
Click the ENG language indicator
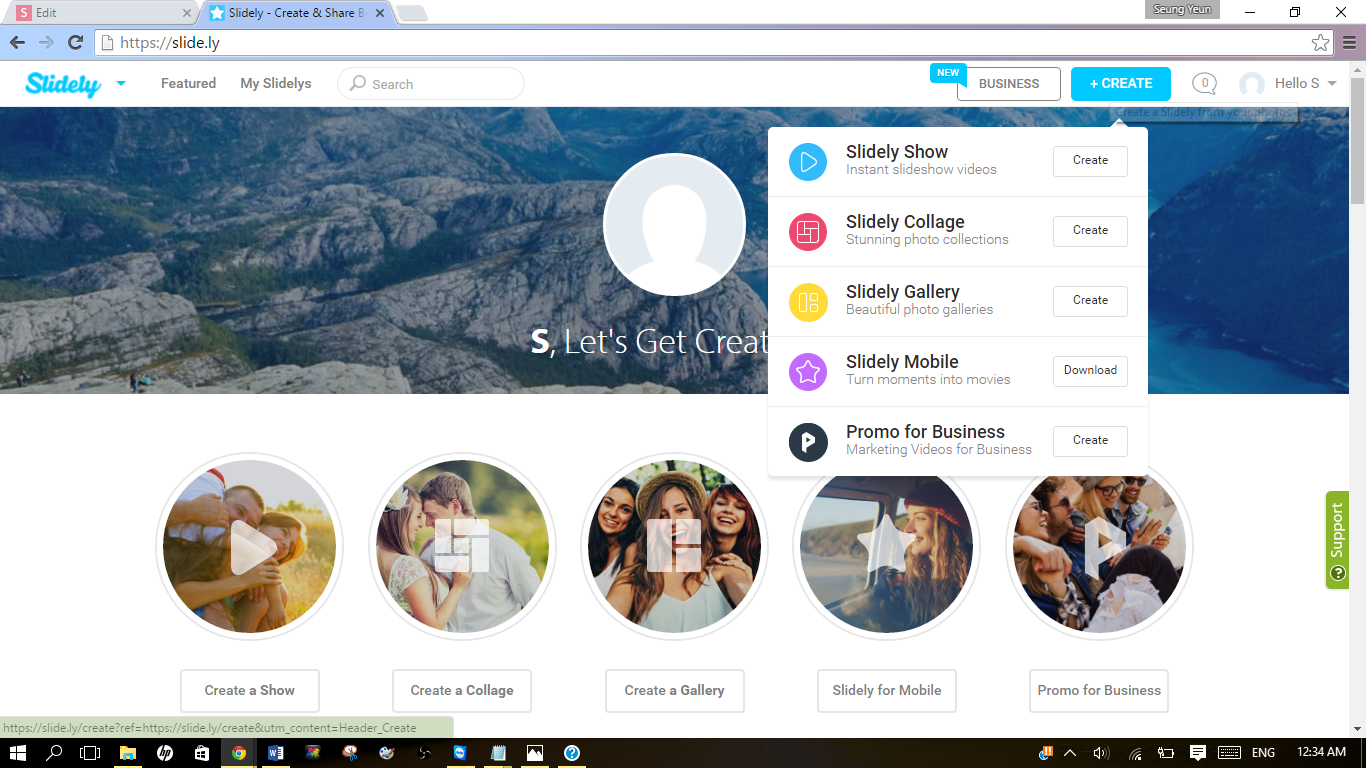[1263, 753]
